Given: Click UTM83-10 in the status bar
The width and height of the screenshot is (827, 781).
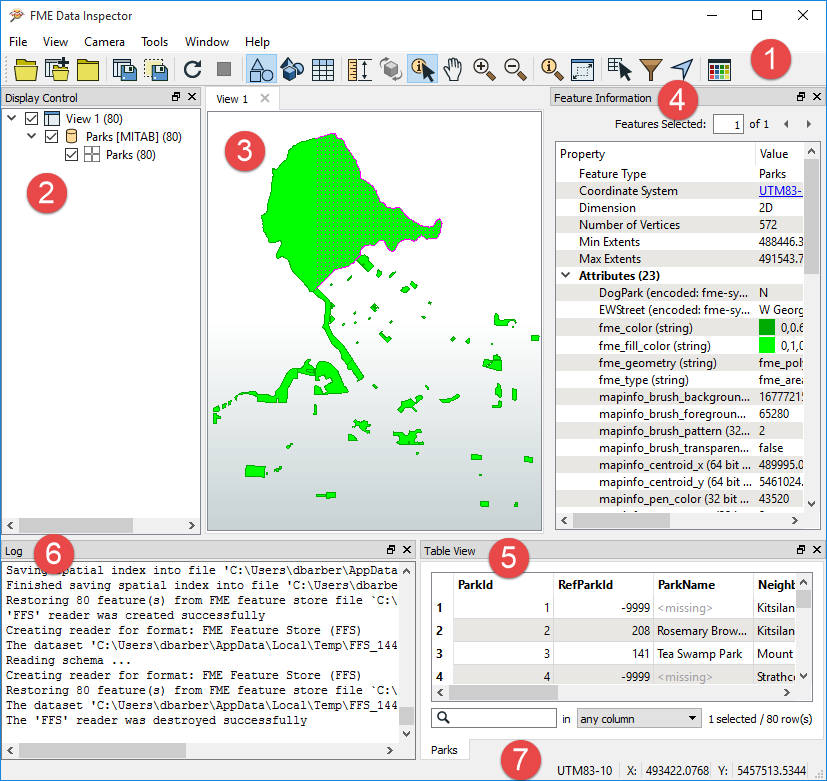Looking at the screenshot, I should (584, 770).
